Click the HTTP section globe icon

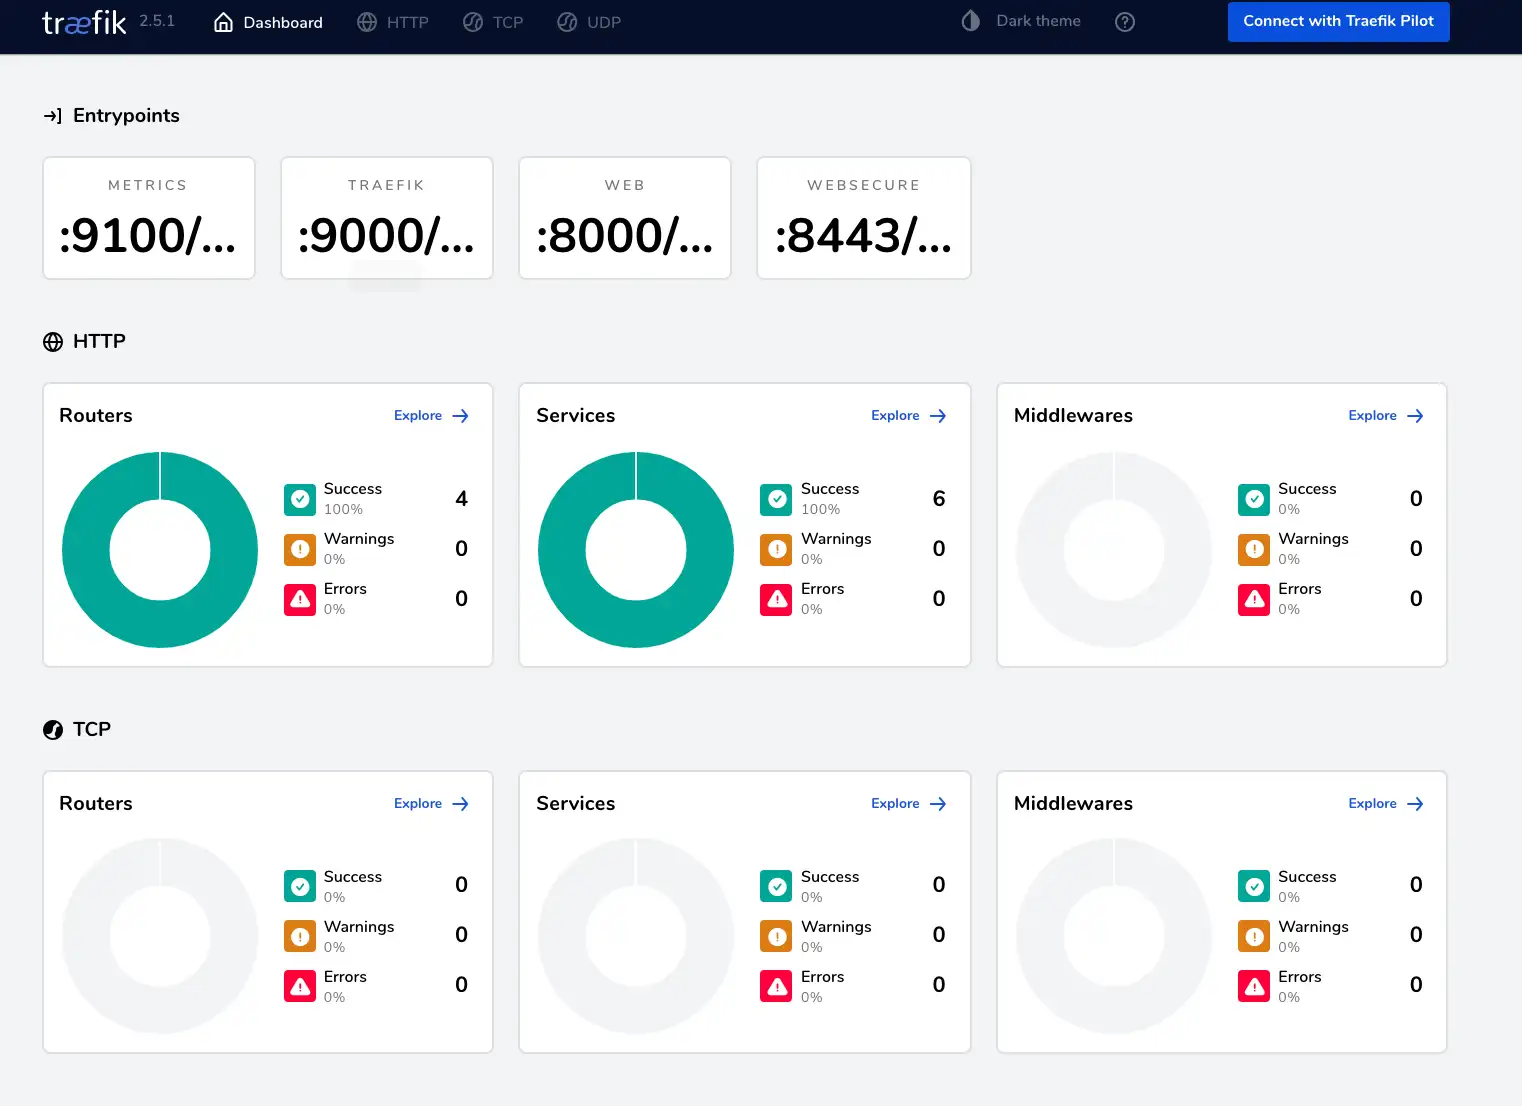click(x=53, y=342)
